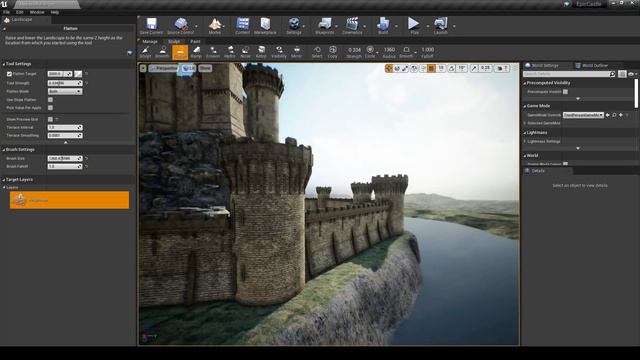
Task: Open the viewport options arrow menu
Action: click(143, 69)
